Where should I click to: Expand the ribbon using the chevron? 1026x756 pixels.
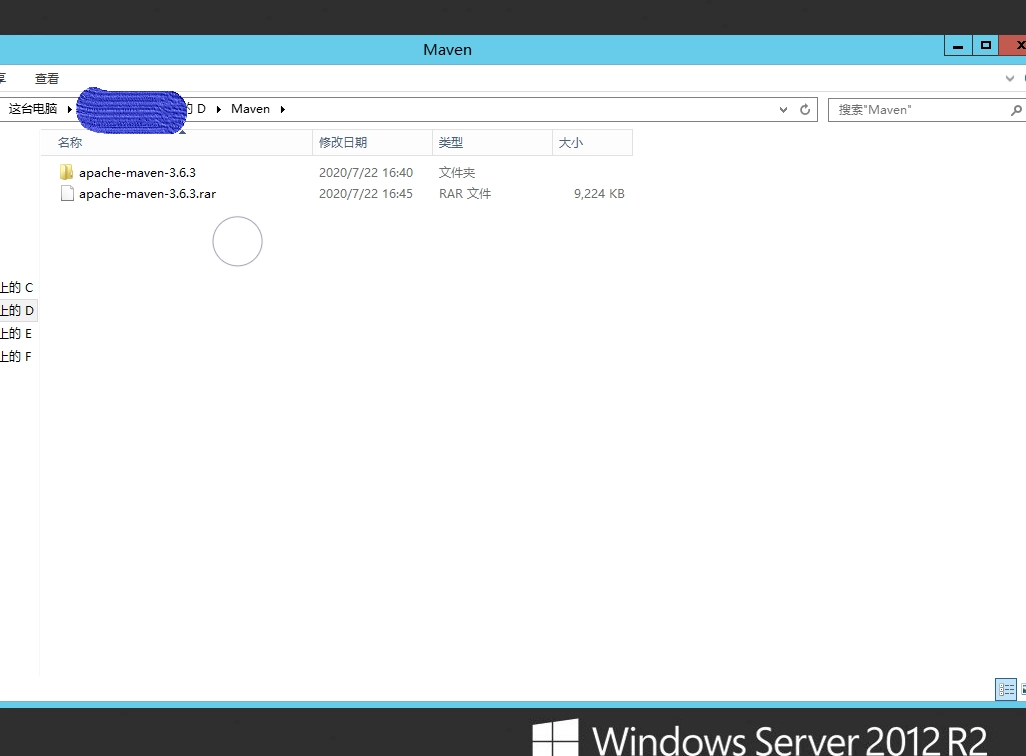[1009, 78]
